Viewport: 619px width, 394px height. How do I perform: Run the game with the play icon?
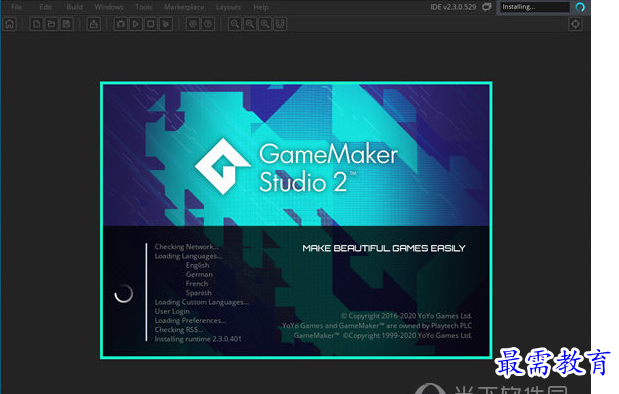pyautogui.click(x=135, y=24)
